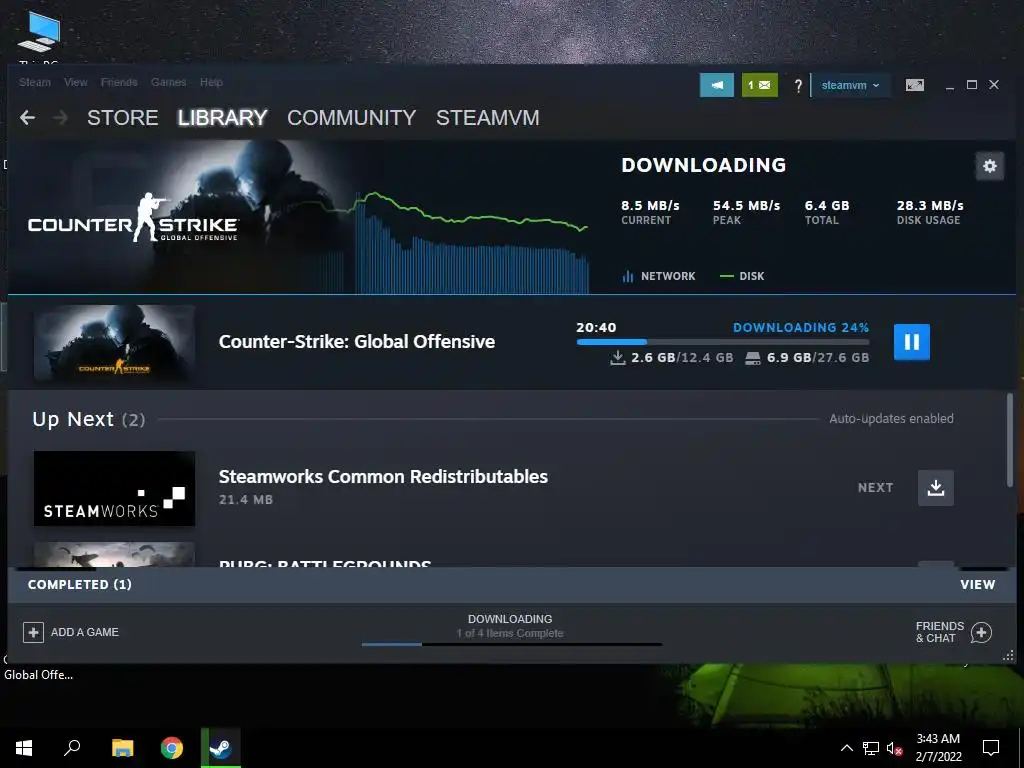Open the steamvm account dropdown
This screenshot has width=1024, height=768.
click(x=850, y=85)
